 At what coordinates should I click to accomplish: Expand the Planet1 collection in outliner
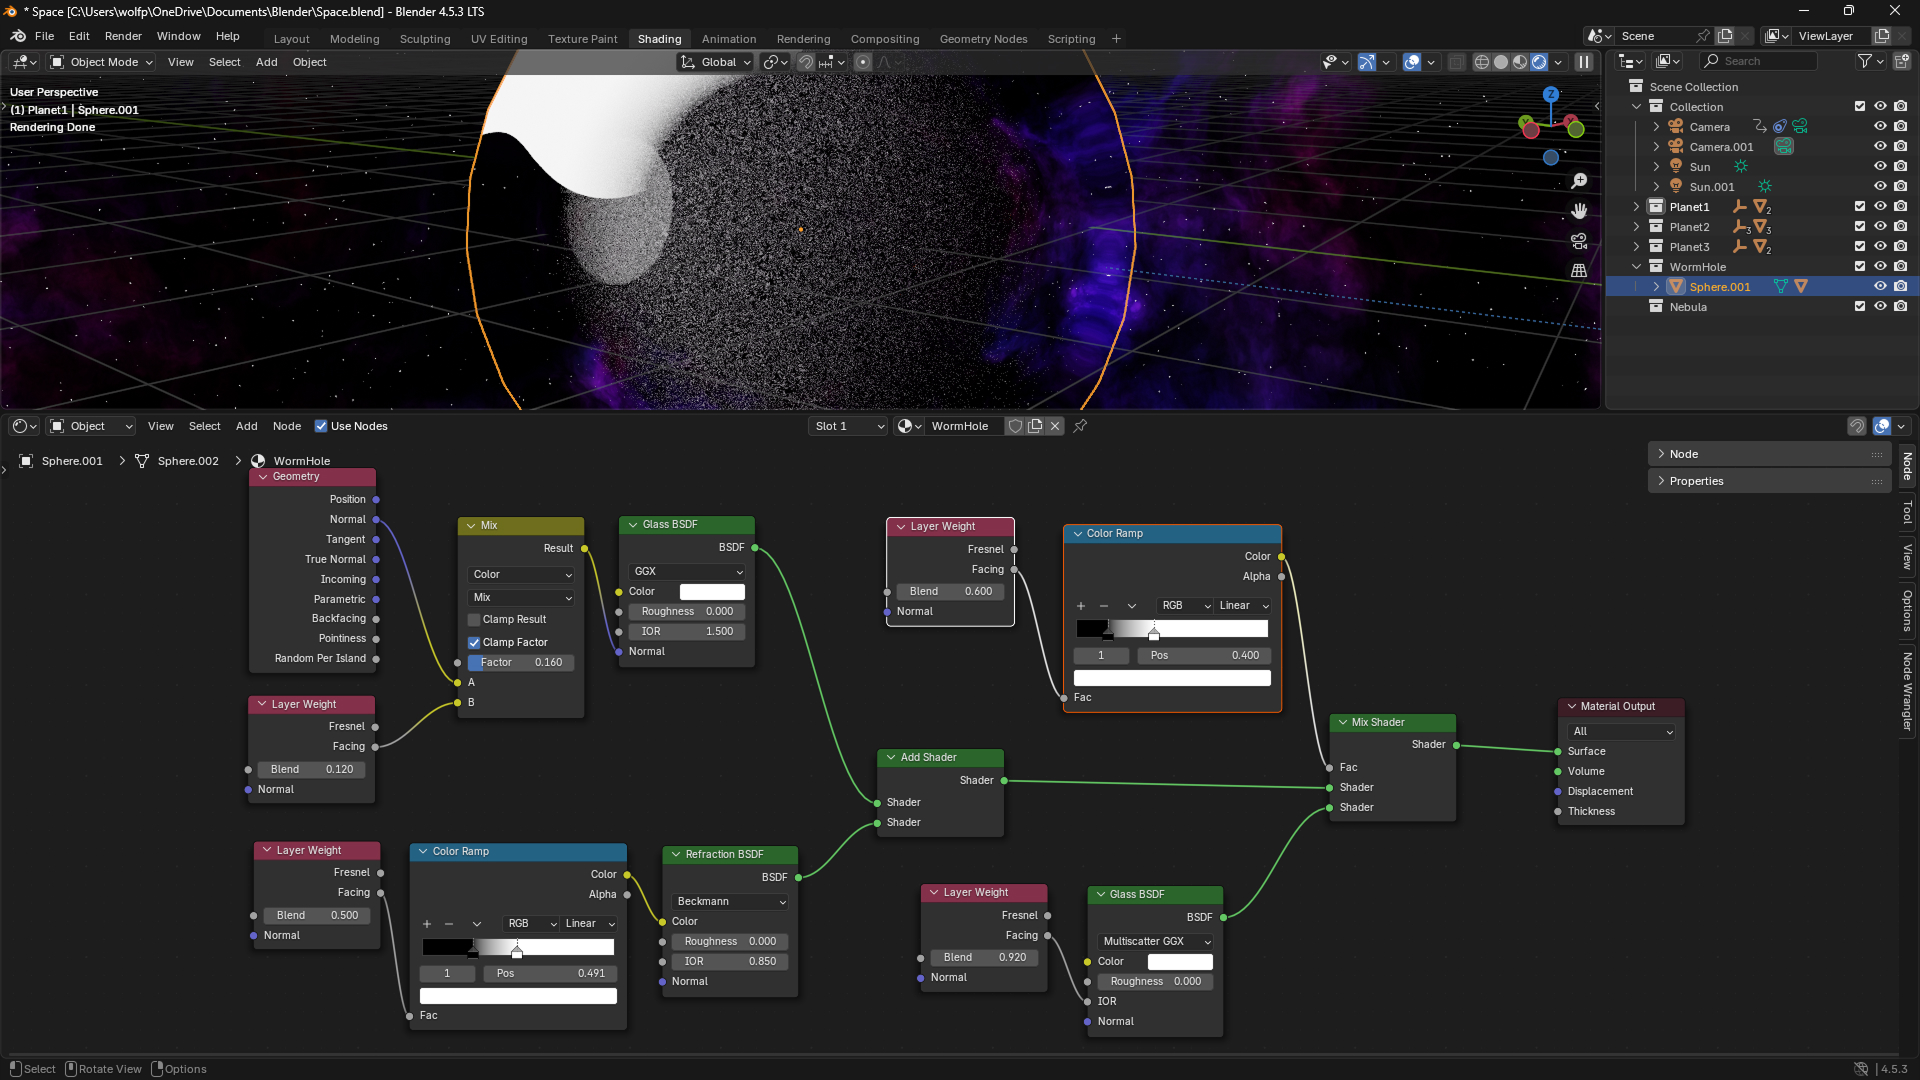(x=1637, y=207)
